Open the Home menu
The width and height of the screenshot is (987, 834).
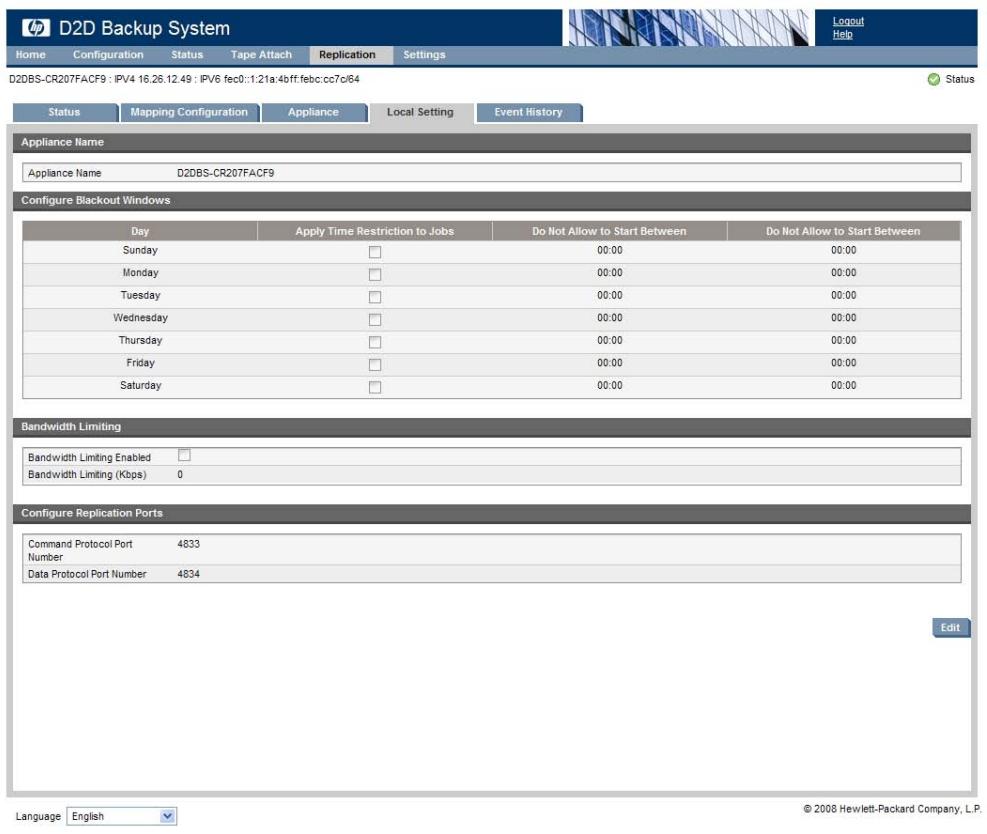click(x=30, y=55)
